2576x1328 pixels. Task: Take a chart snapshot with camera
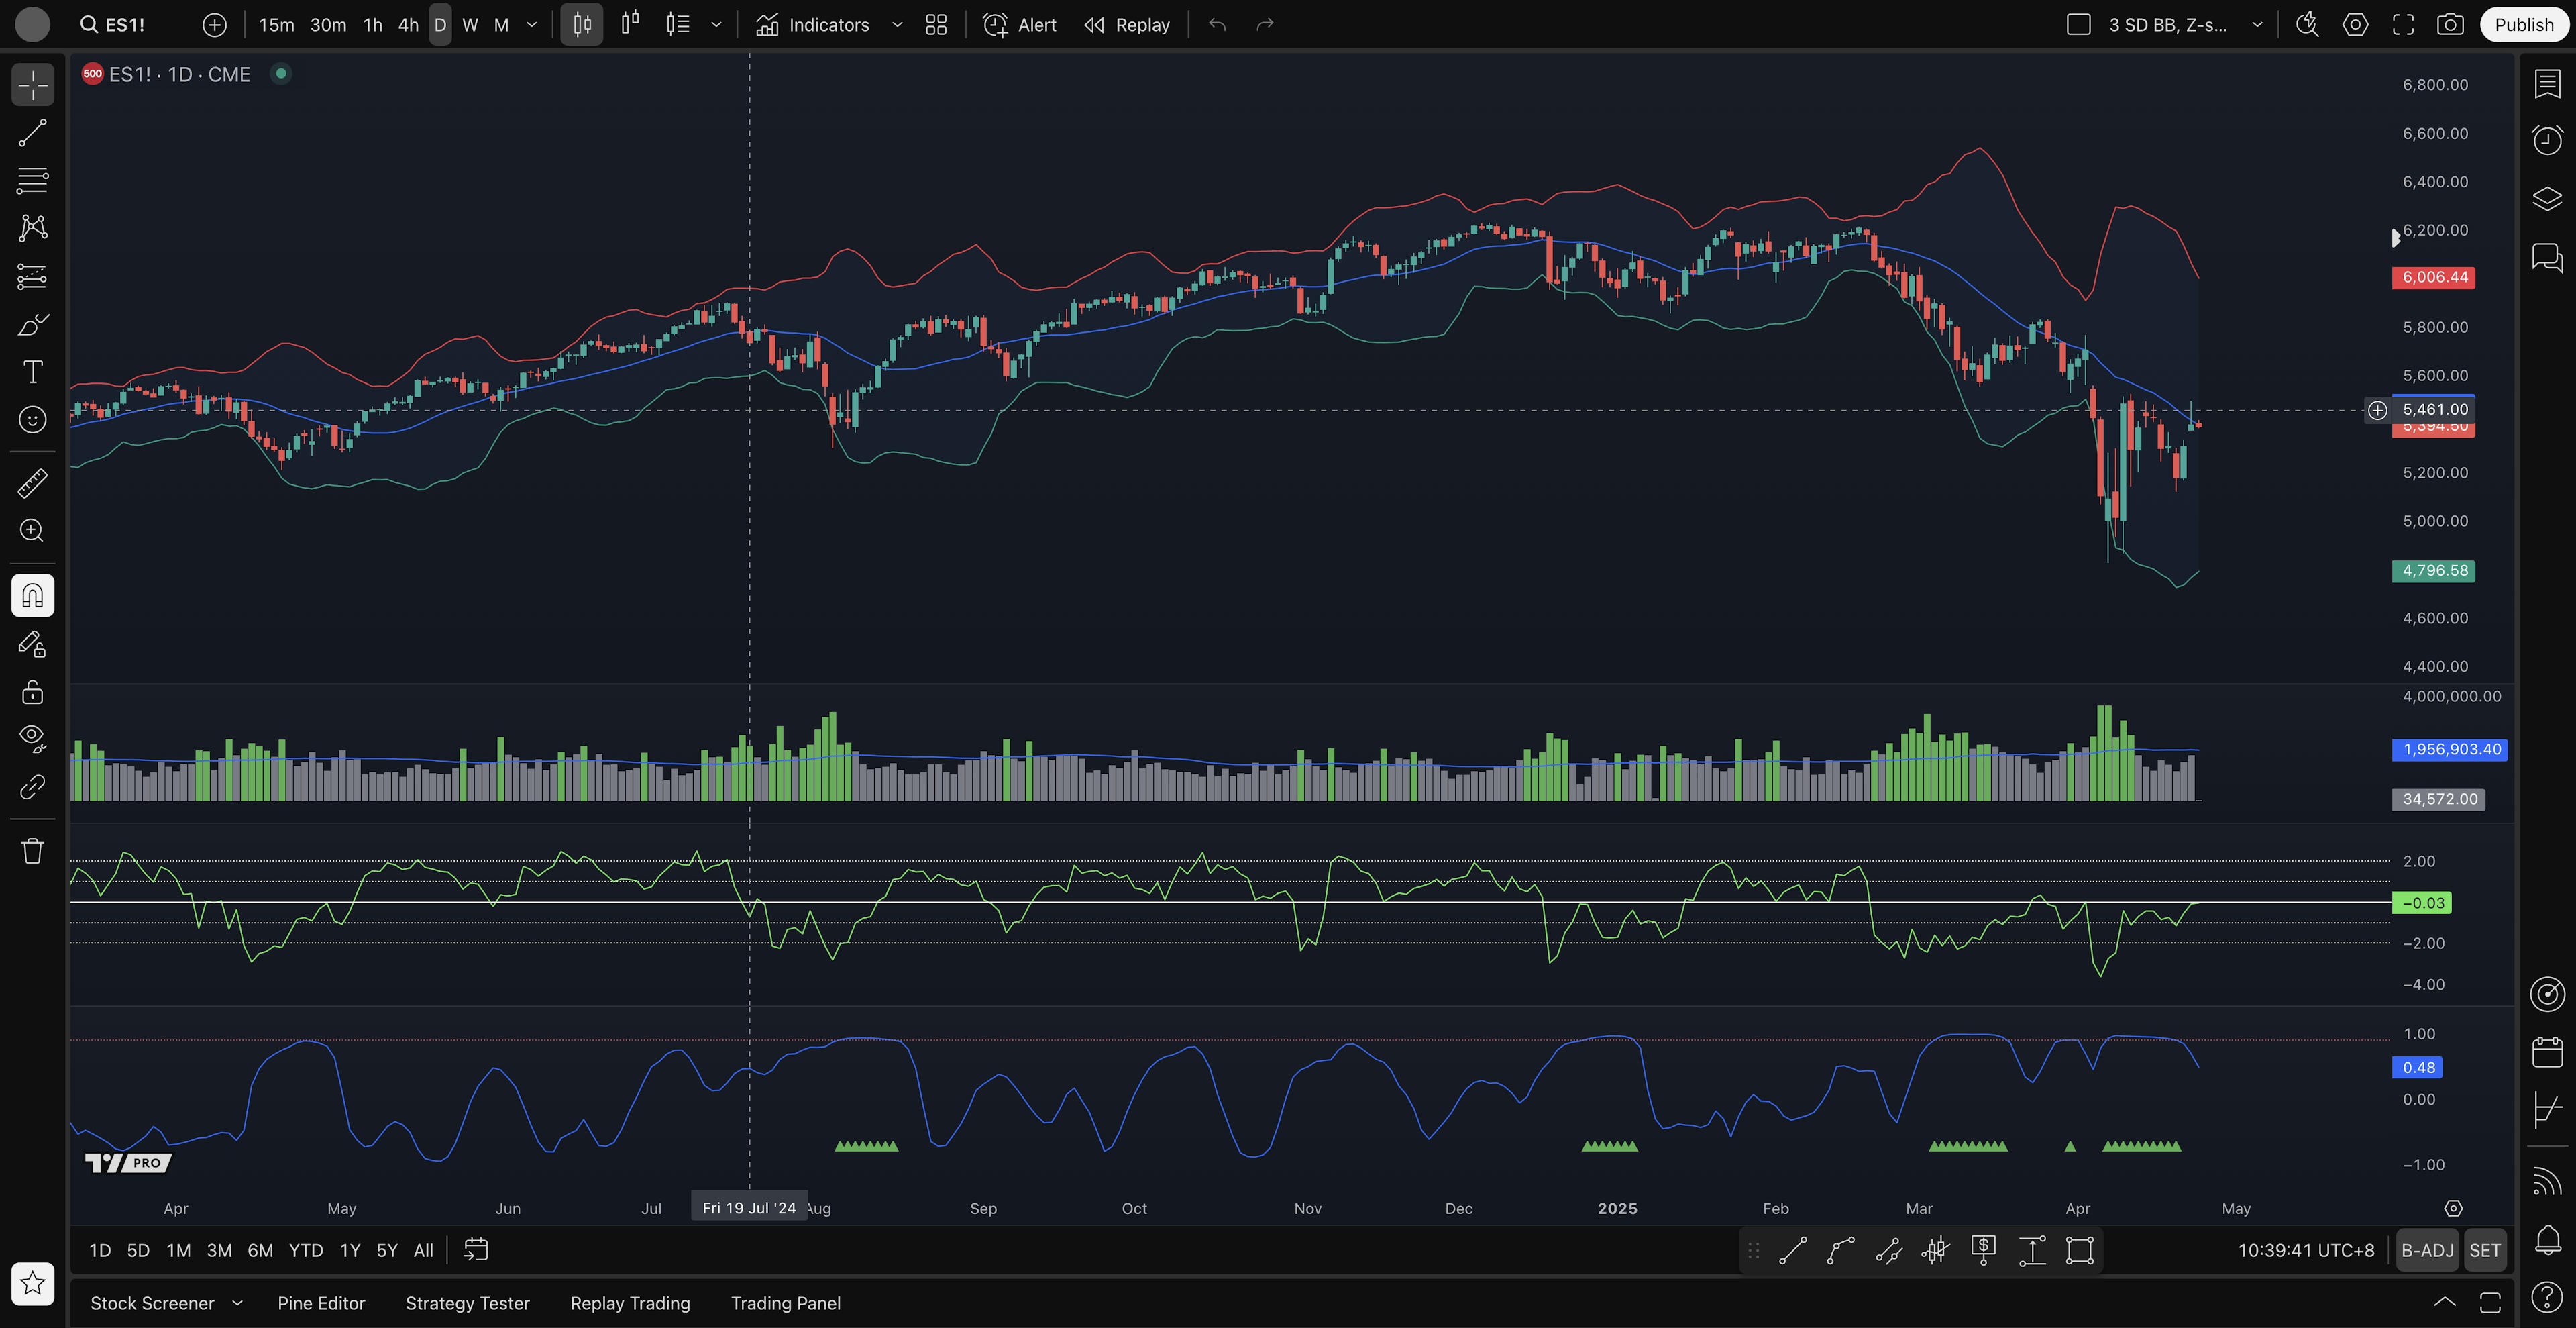click(x=2450, y=25)
